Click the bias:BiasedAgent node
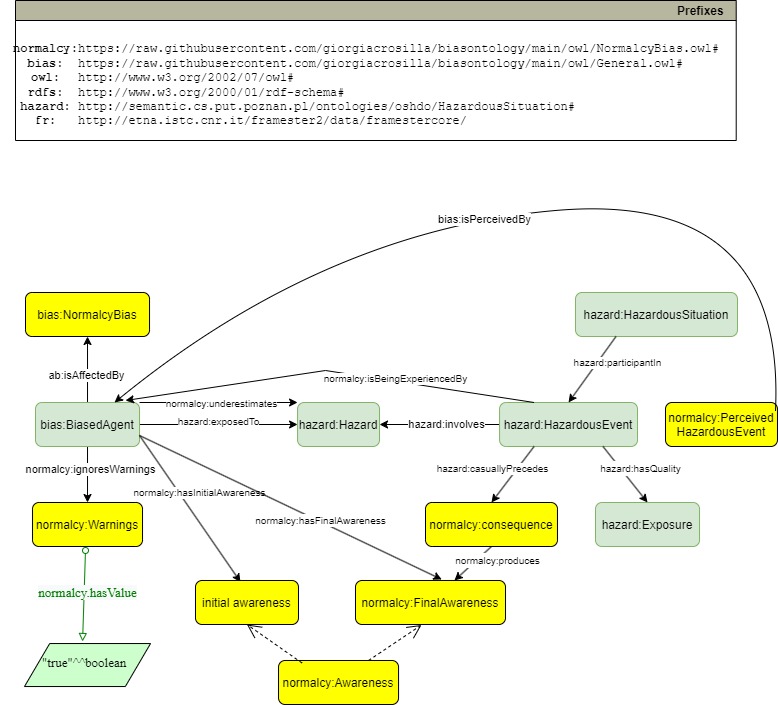 (86, 425)
